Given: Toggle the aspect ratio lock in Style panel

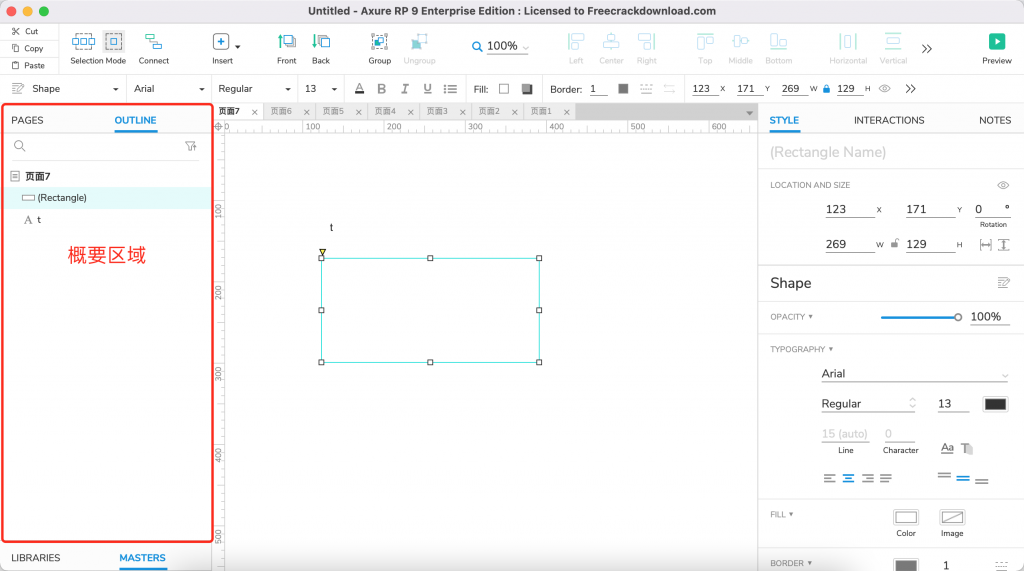Looking at the screenshot, I should (895, 243).
